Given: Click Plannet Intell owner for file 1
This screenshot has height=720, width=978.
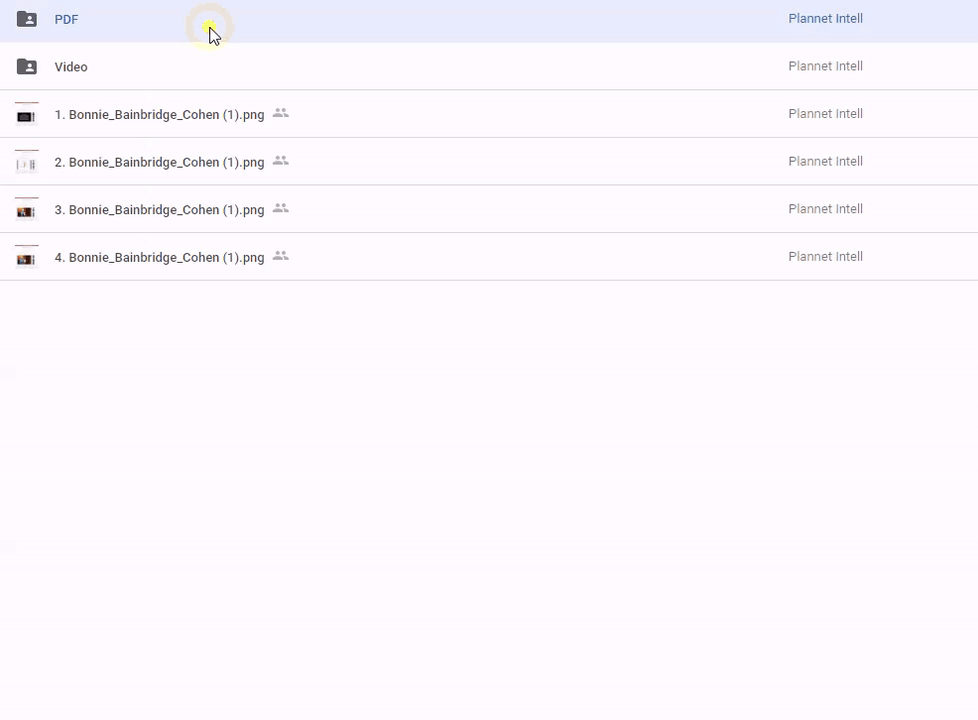Looking at the screenshot, I should click(x=825, y=114).
